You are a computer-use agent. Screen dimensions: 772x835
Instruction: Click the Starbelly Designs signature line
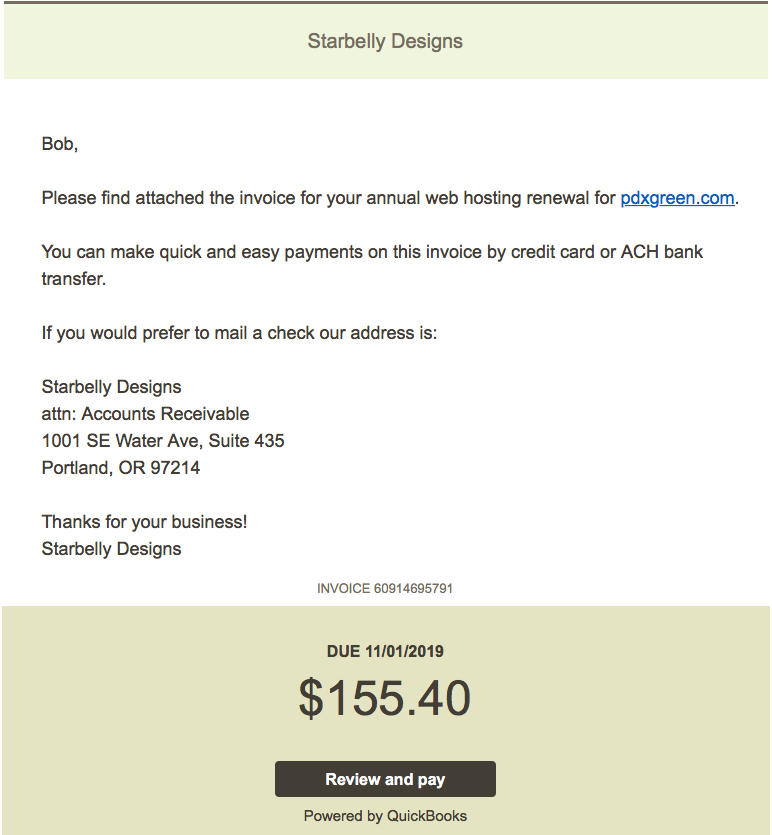111,549
